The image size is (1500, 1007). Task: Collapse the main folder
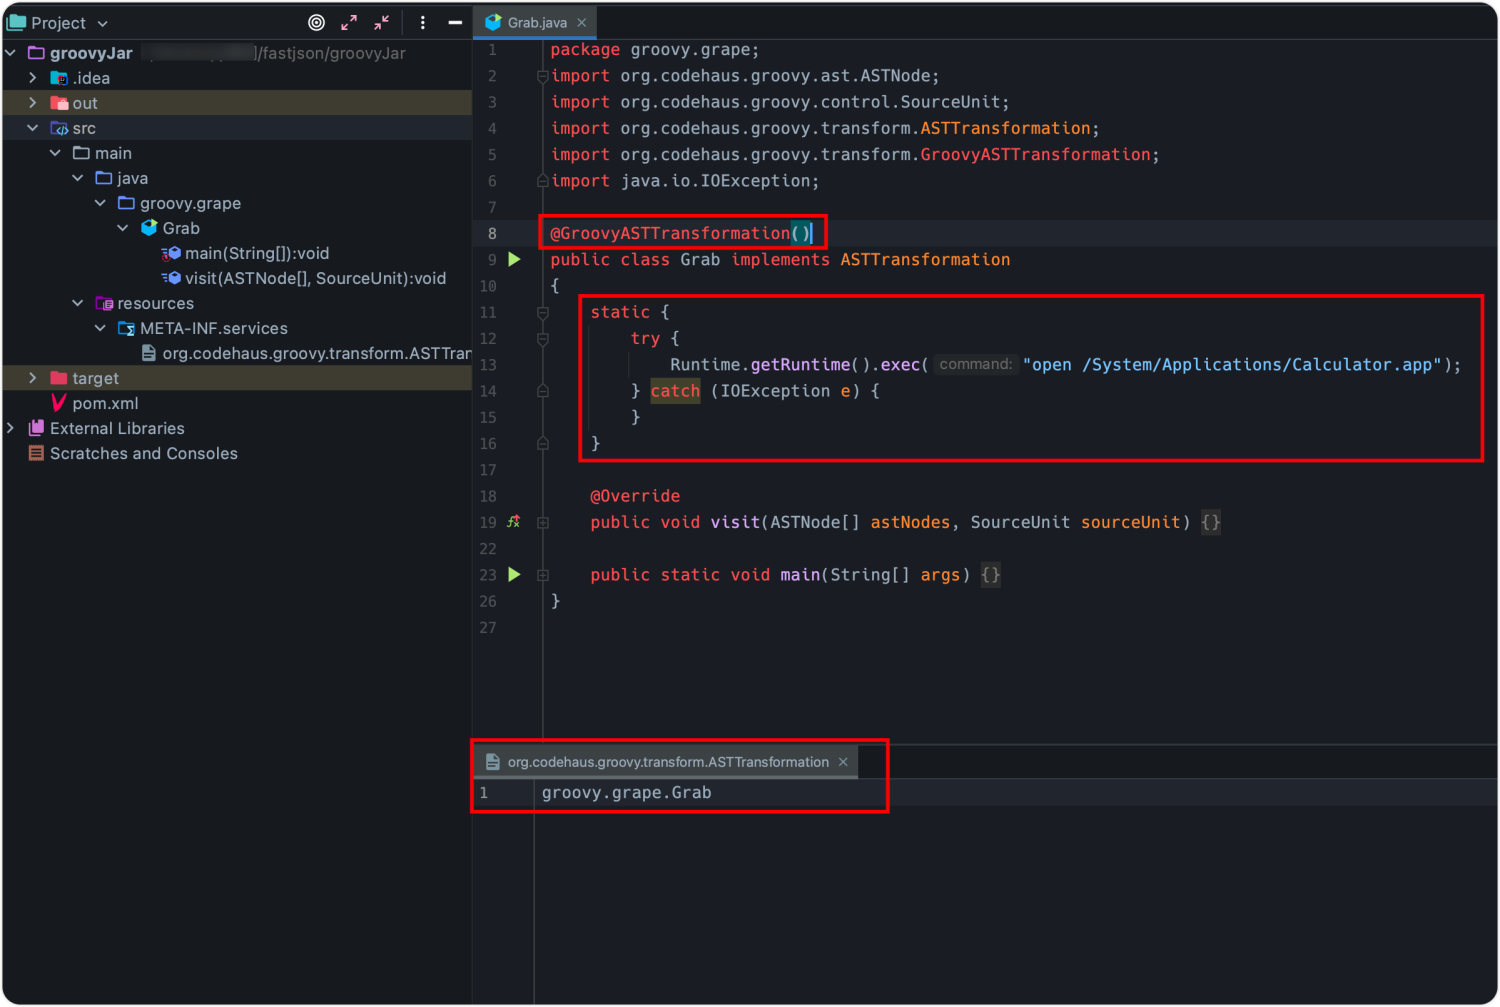click(56, 153)
